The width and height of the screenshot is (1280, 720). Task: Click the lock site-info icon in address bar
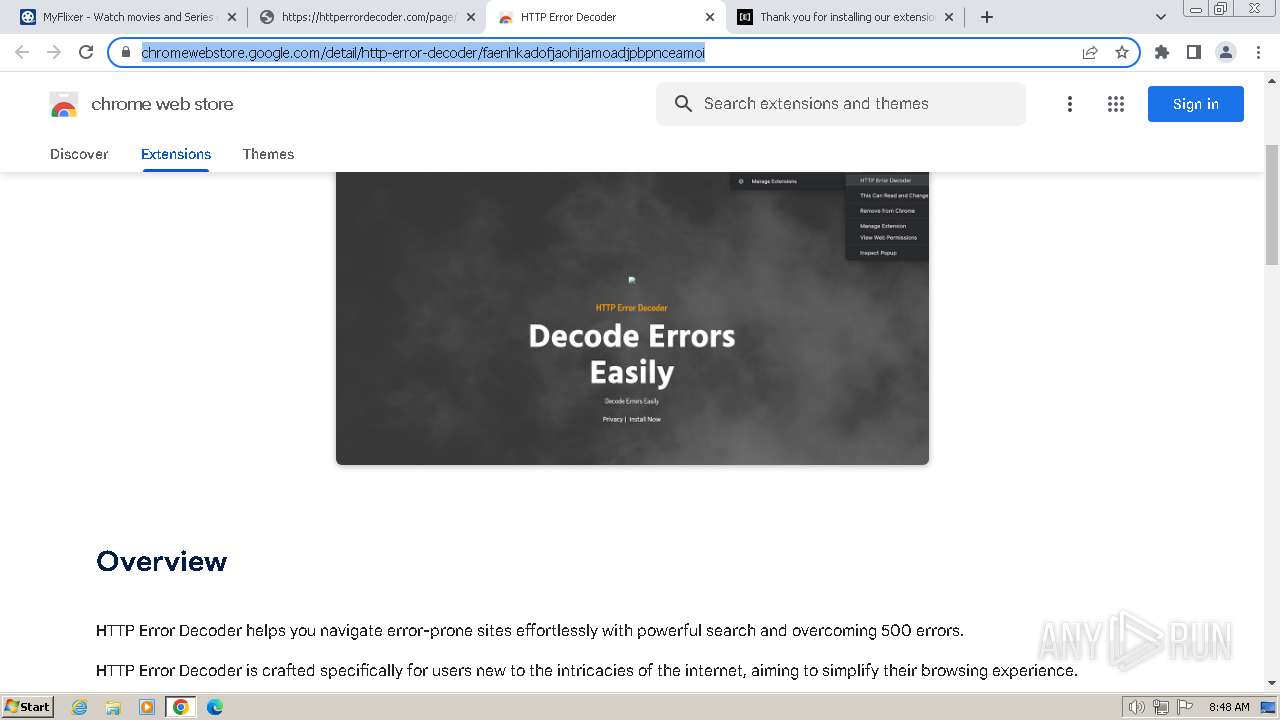(126, 52)
